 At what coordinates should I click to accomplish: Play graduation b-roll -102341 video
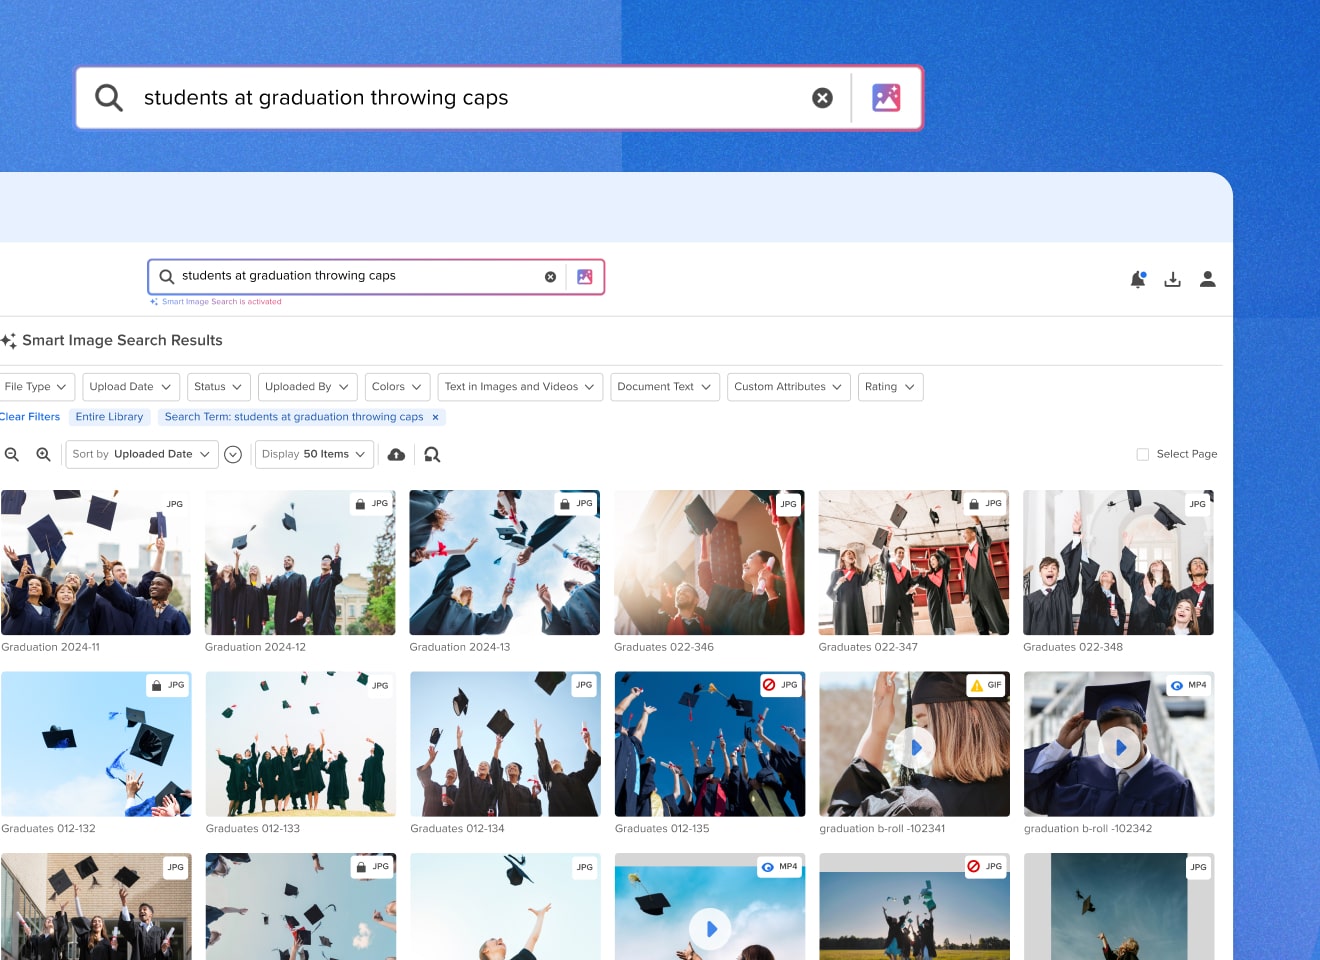[x=914, y=747]
